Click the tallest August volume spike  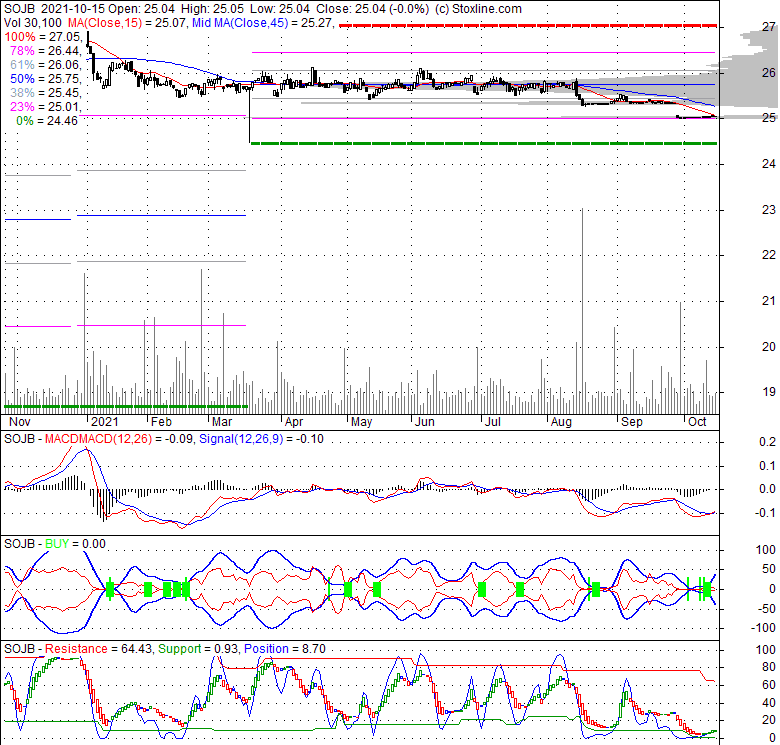click(582, 311)
